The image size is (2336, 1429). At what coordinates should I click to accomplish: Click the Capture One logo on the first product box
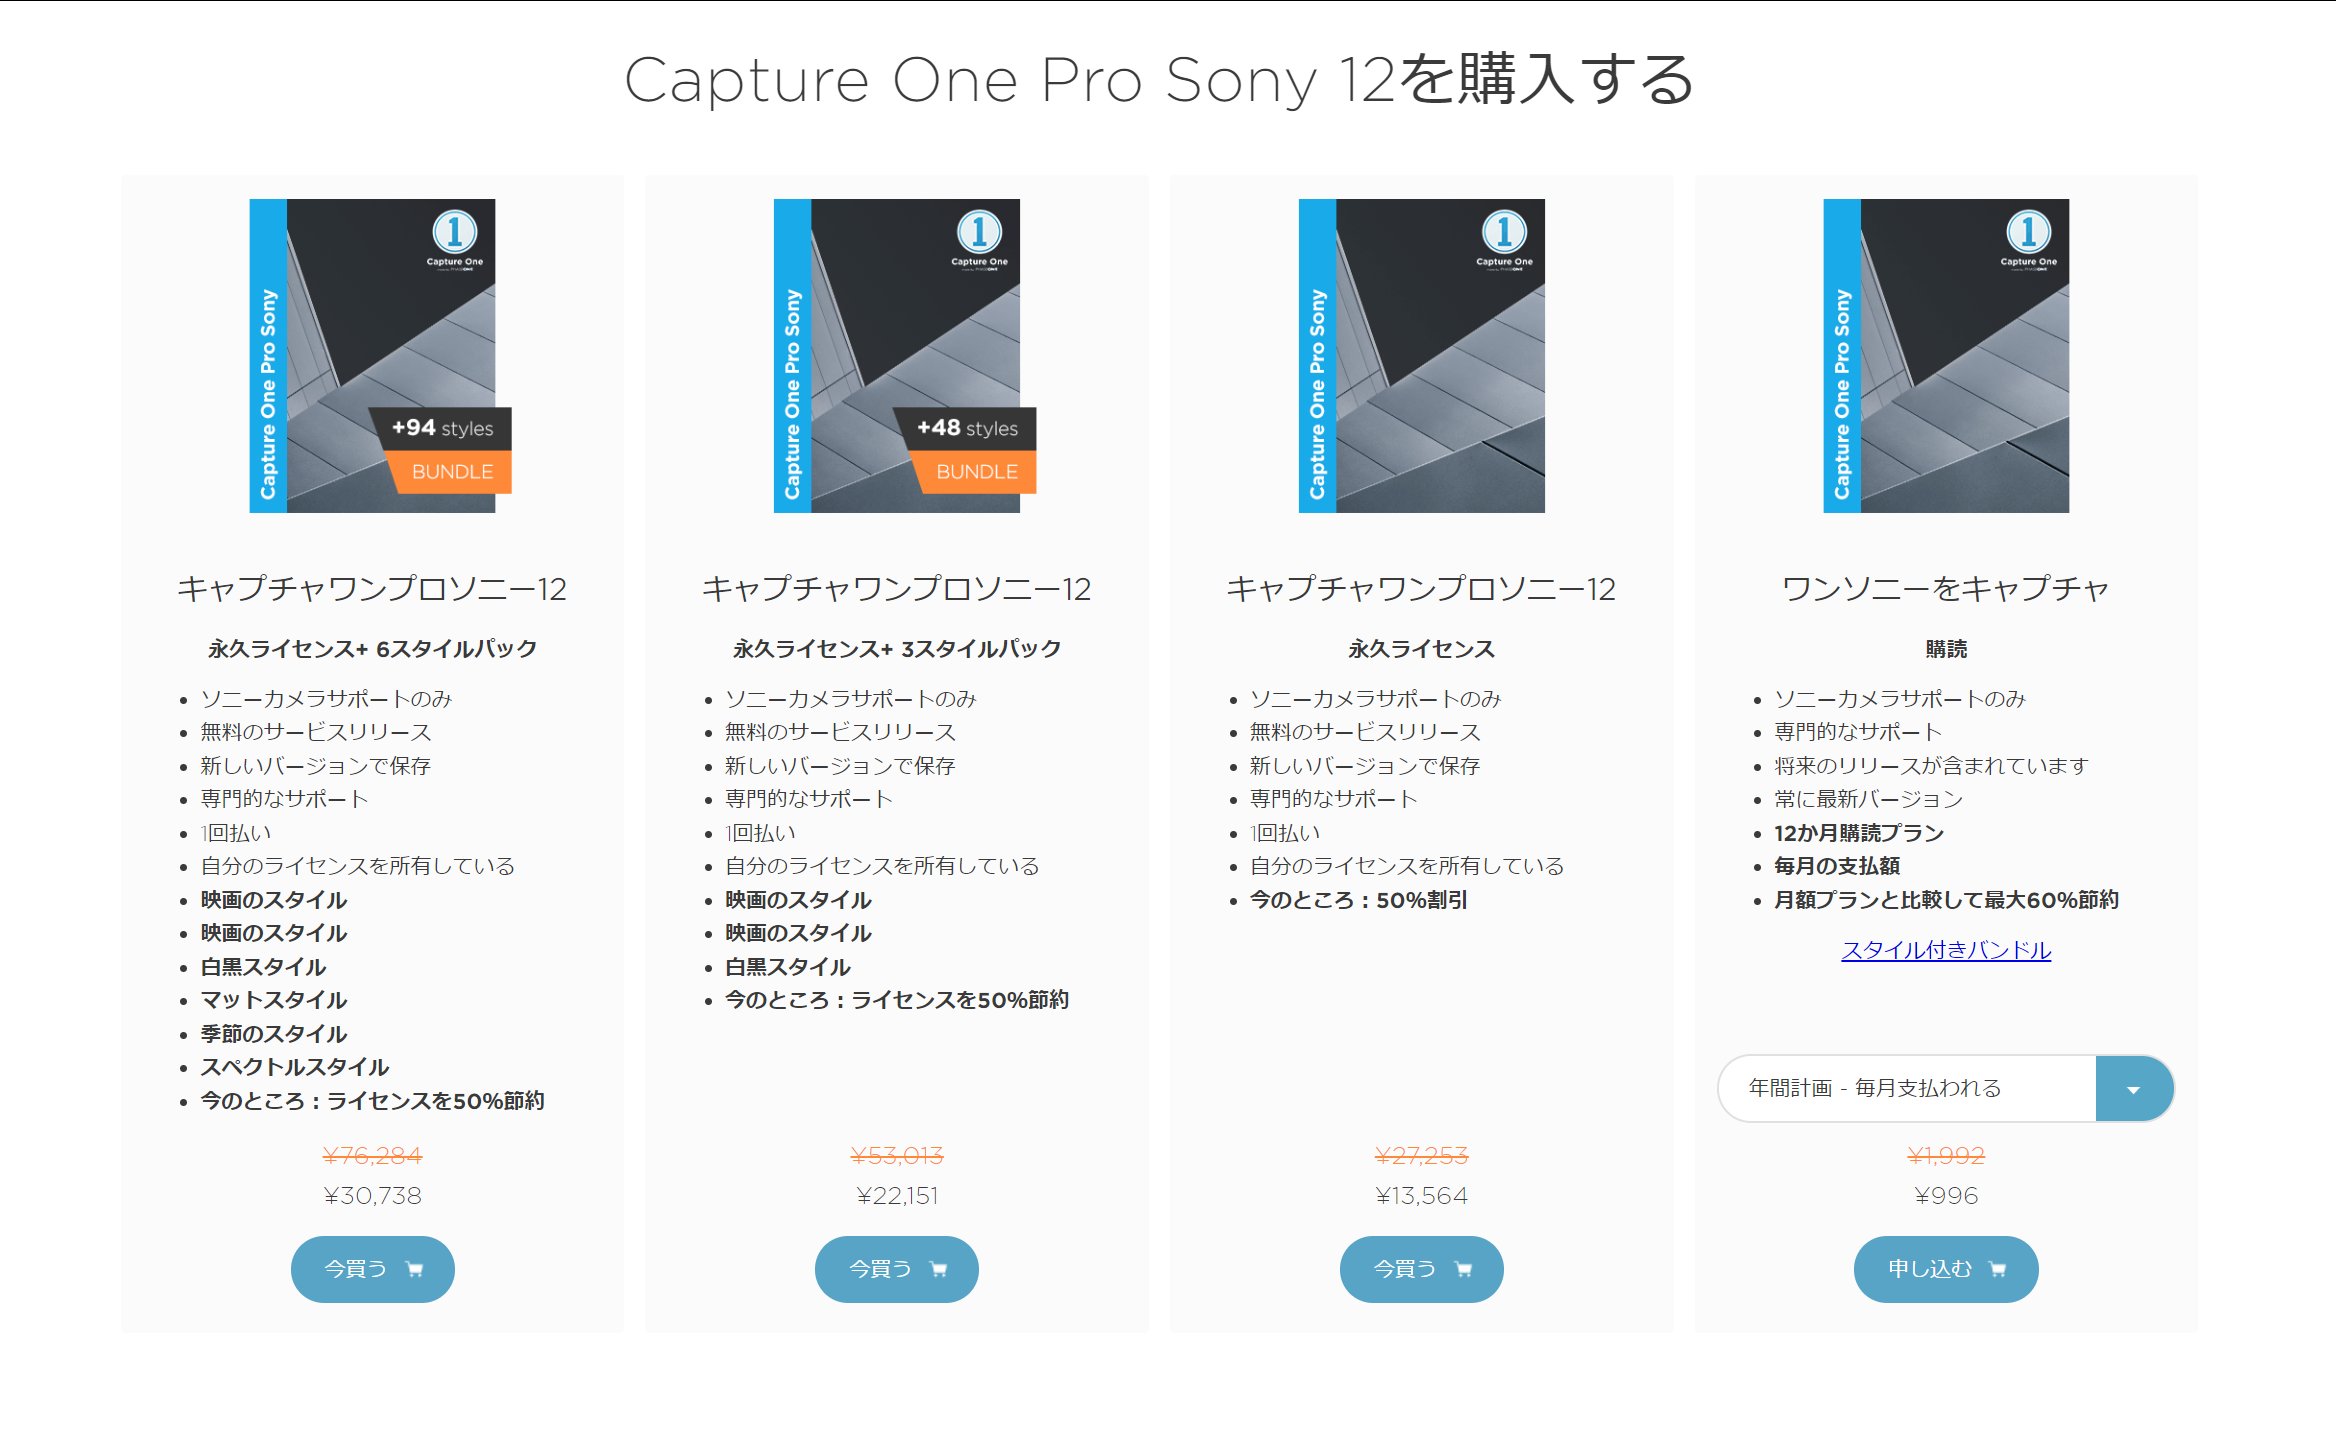point(455,238)
